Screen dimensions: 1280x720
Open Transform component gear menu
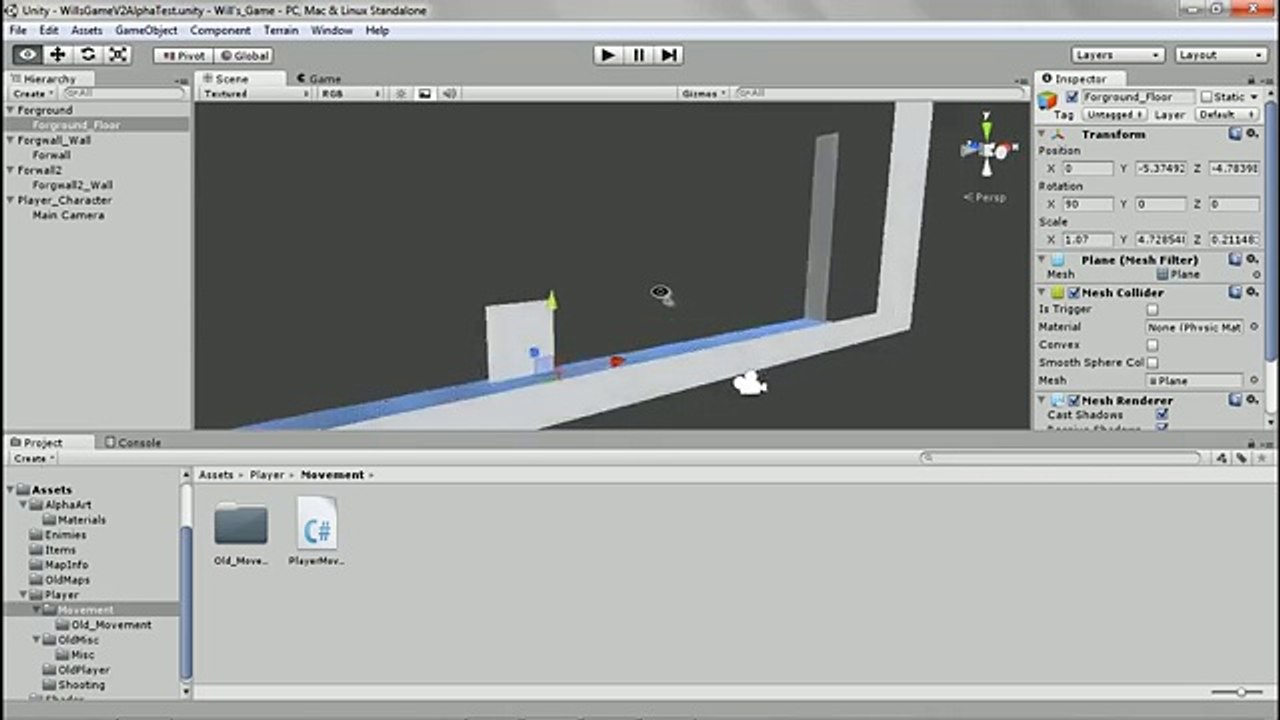(x=1252, y=134)
